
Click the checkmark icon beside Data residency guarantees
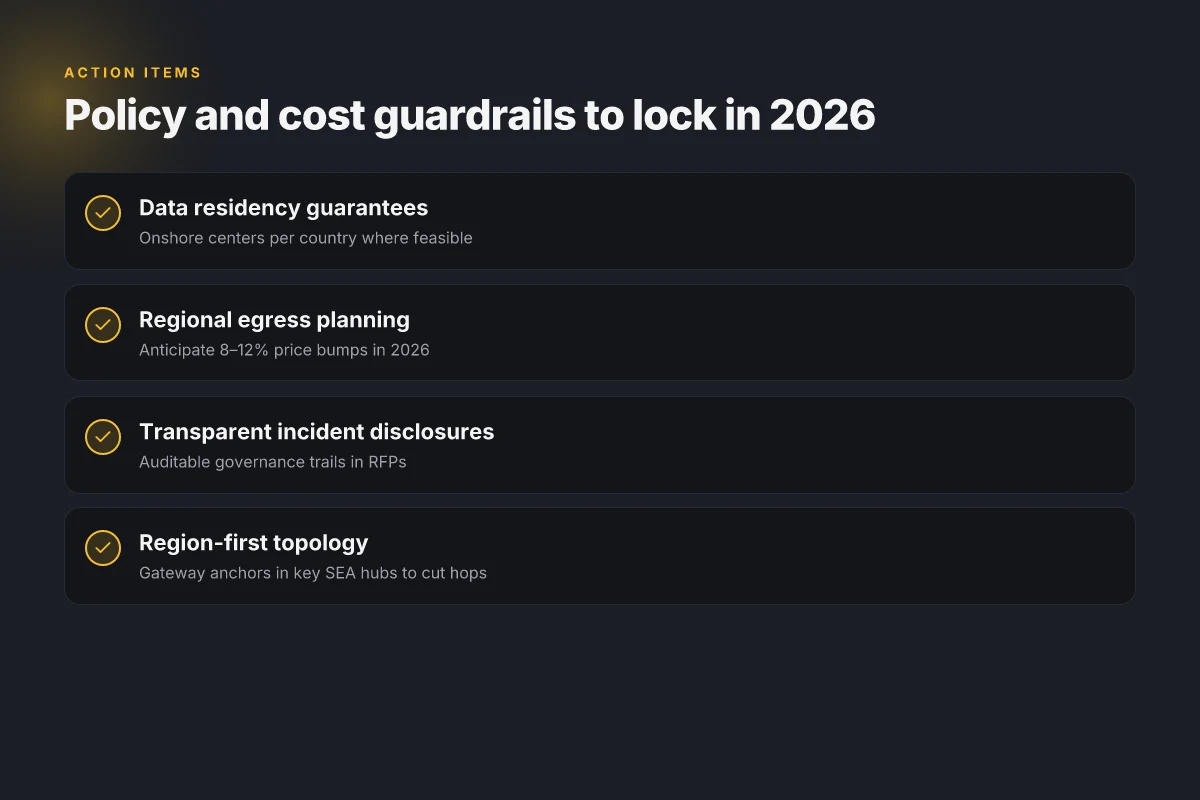click(103, 213)
